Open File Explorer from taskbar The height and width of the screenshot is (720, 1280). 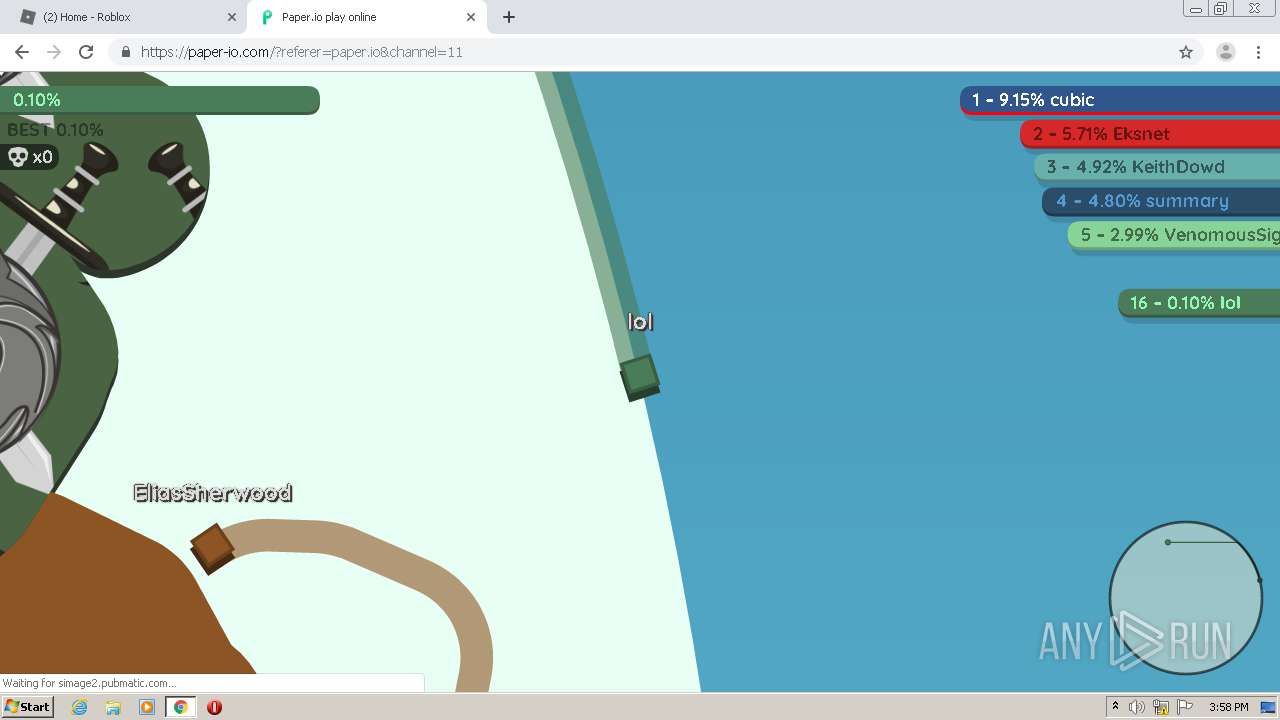click(x=113, y=707)
